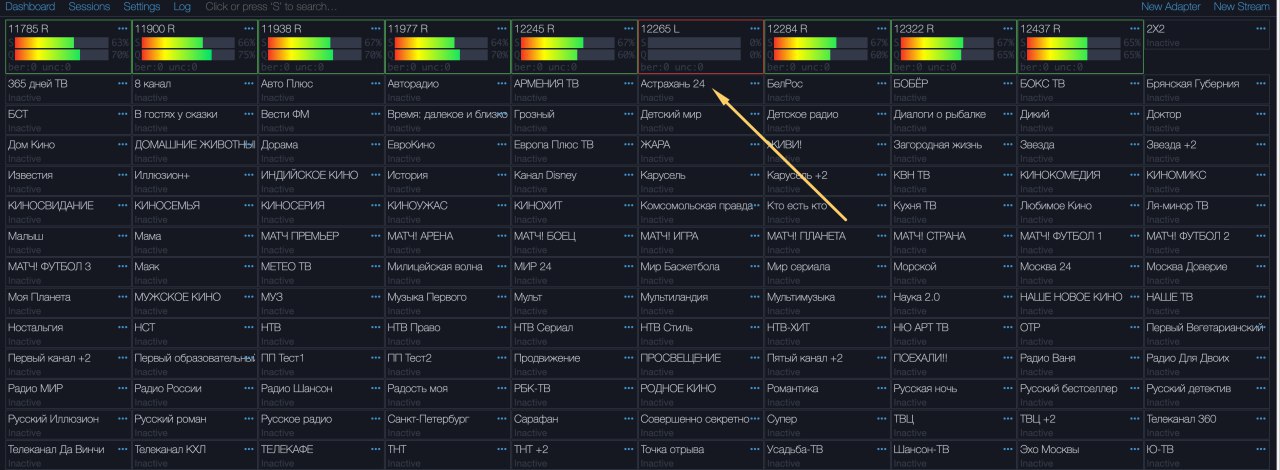Open the Dashboard menu item

coord(30,6)
